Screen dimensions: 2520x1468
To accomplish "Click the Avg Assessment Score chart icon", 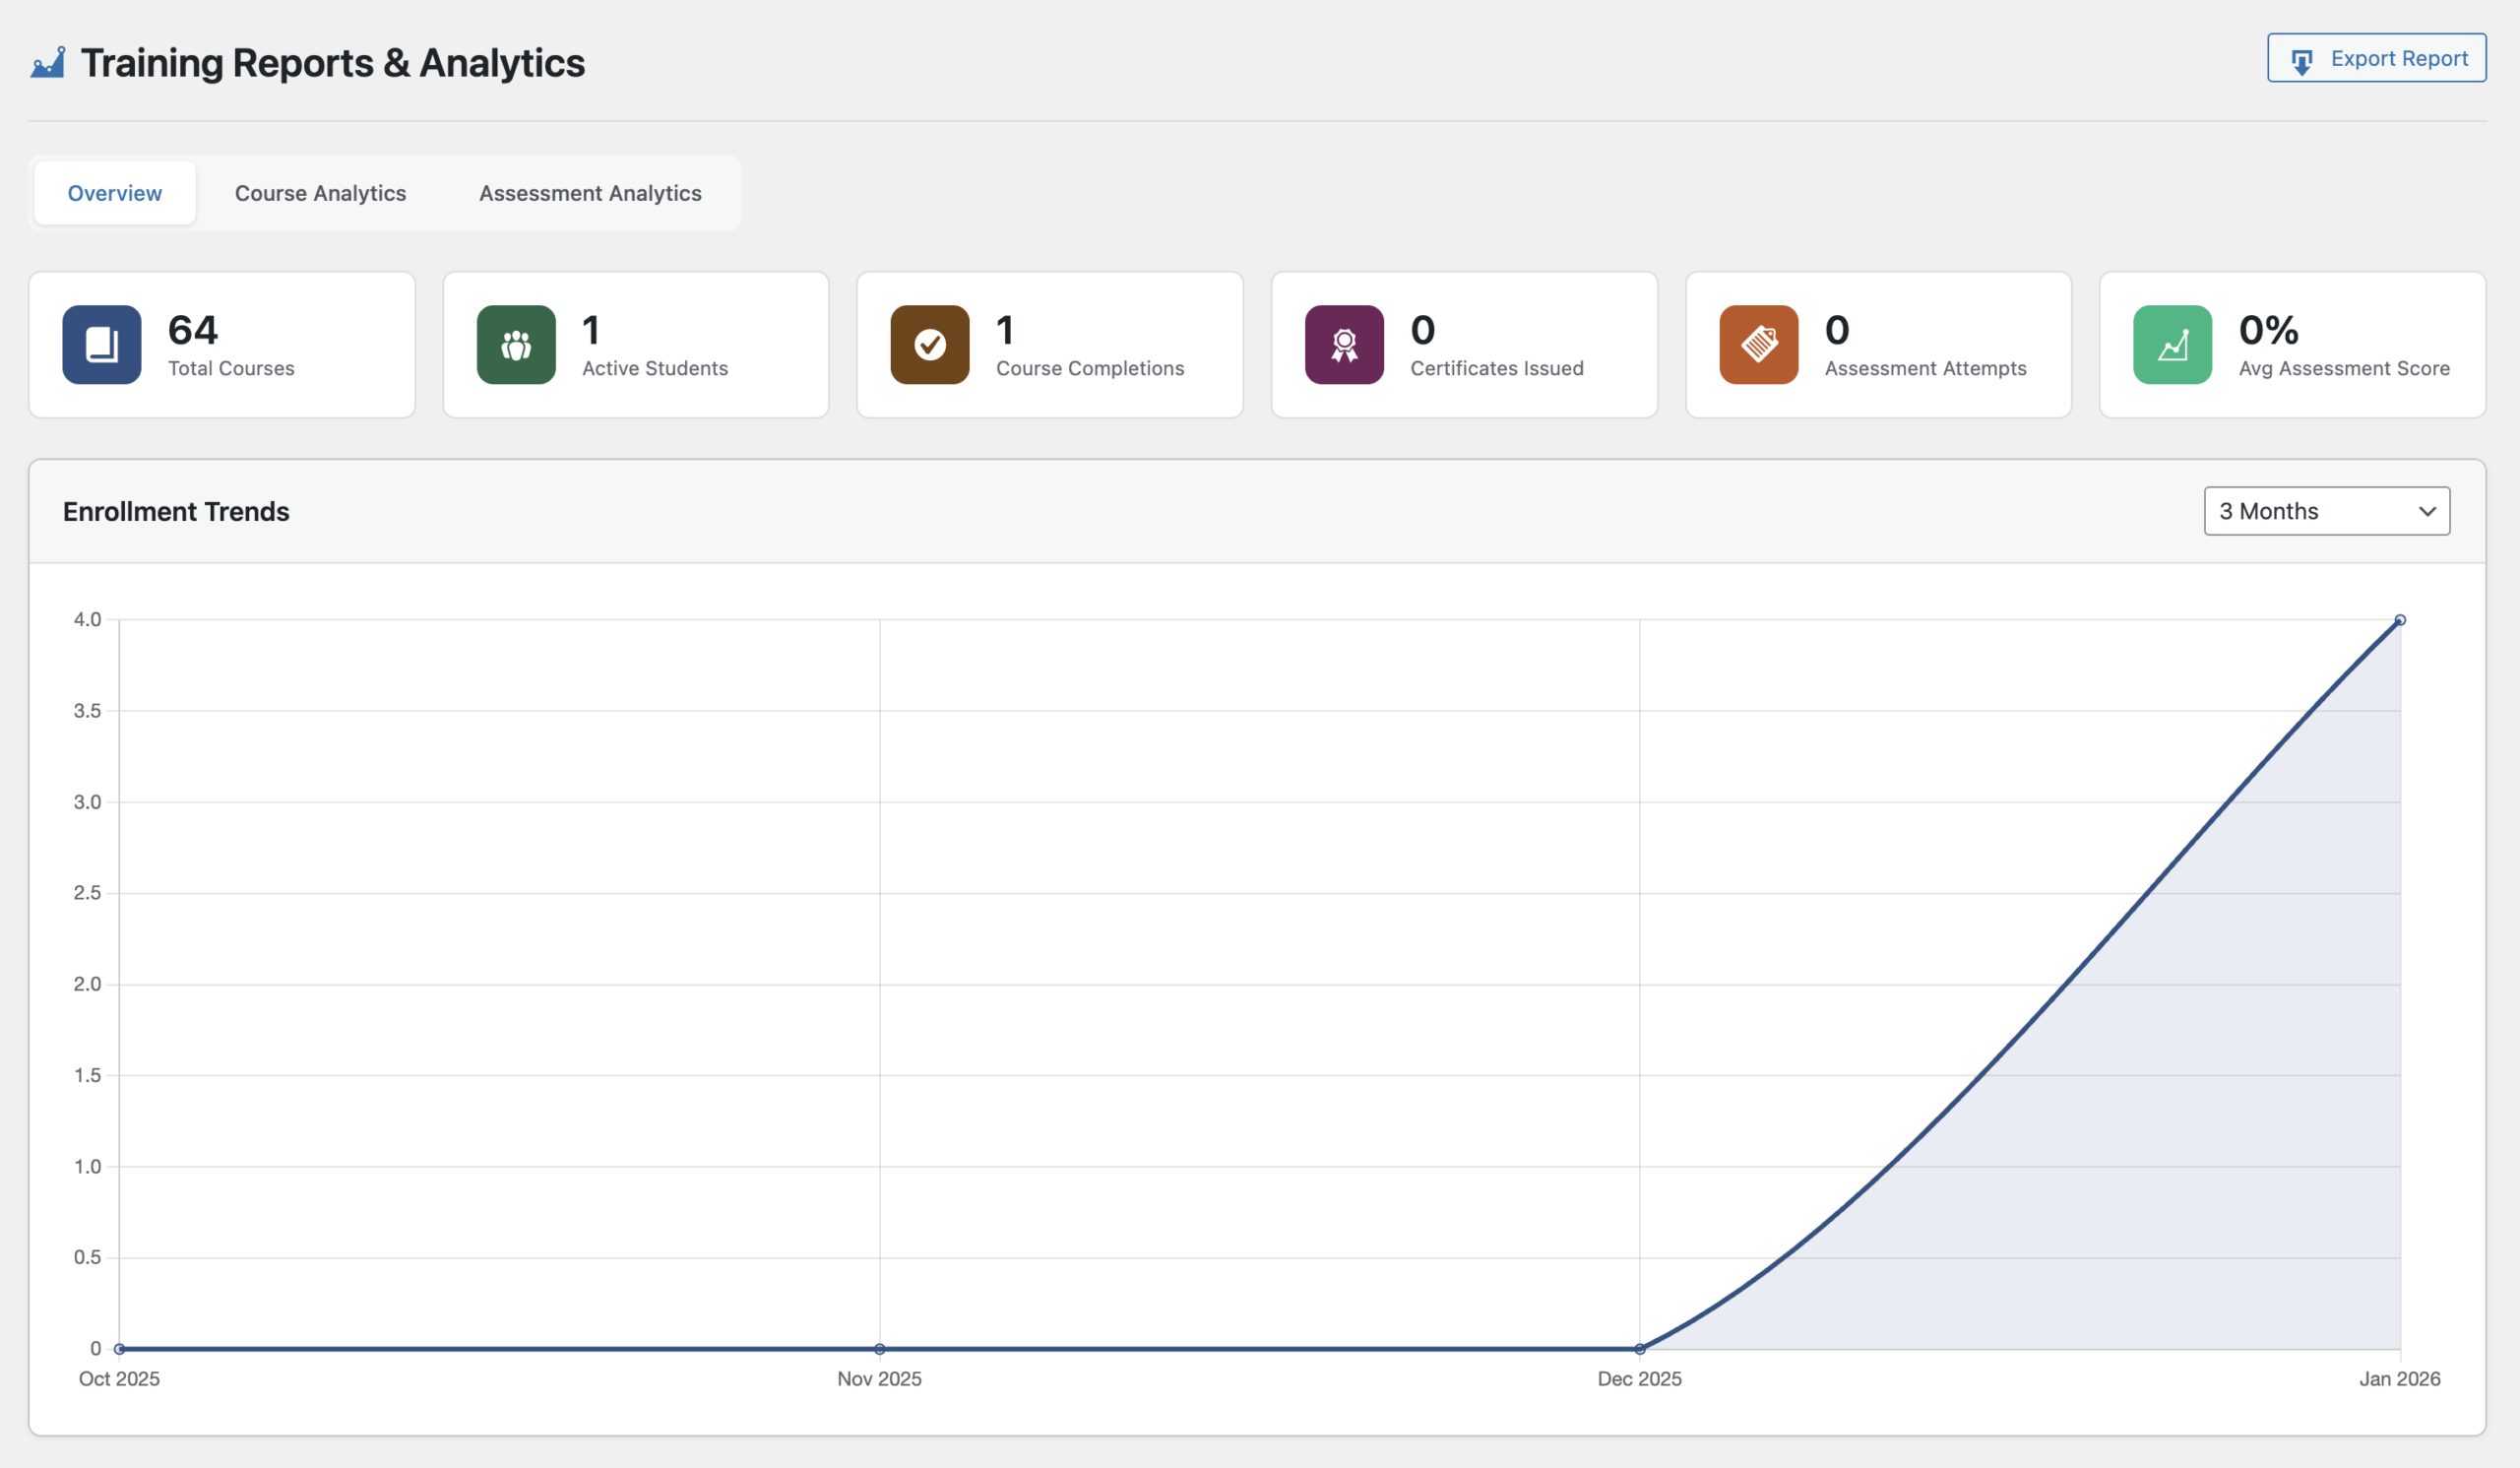I will [2172, 344].
